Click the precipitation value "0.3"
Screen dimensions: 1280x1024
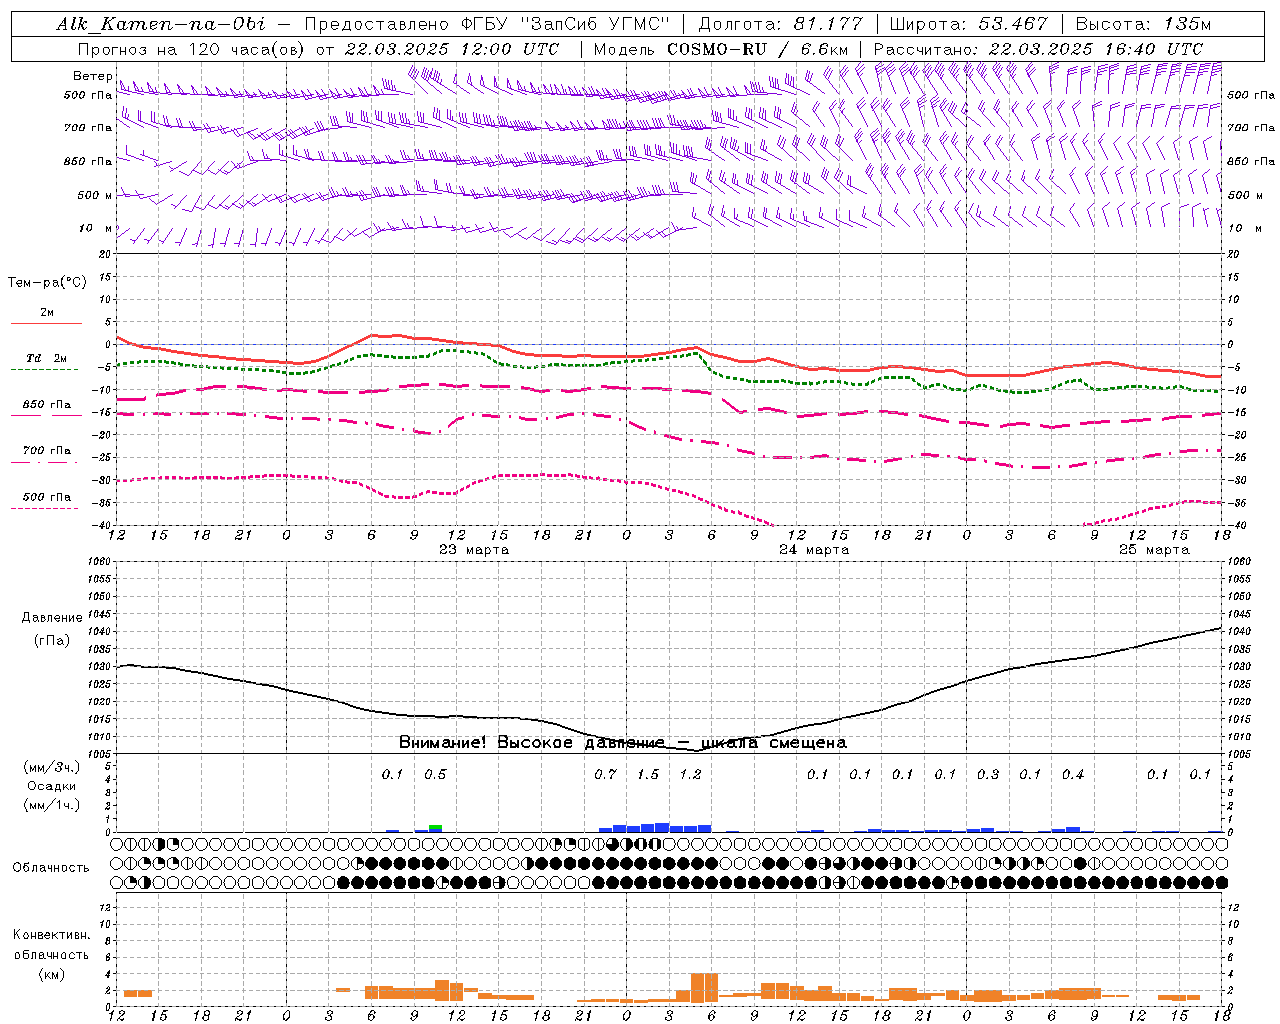[988, 775]
